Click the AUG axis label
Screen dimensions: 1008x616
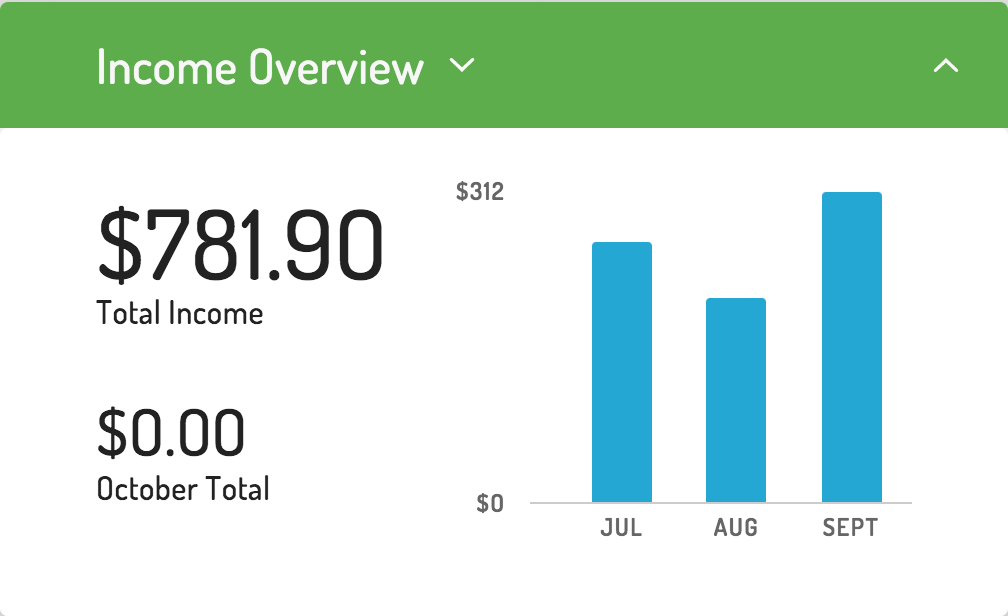(735, 528)
